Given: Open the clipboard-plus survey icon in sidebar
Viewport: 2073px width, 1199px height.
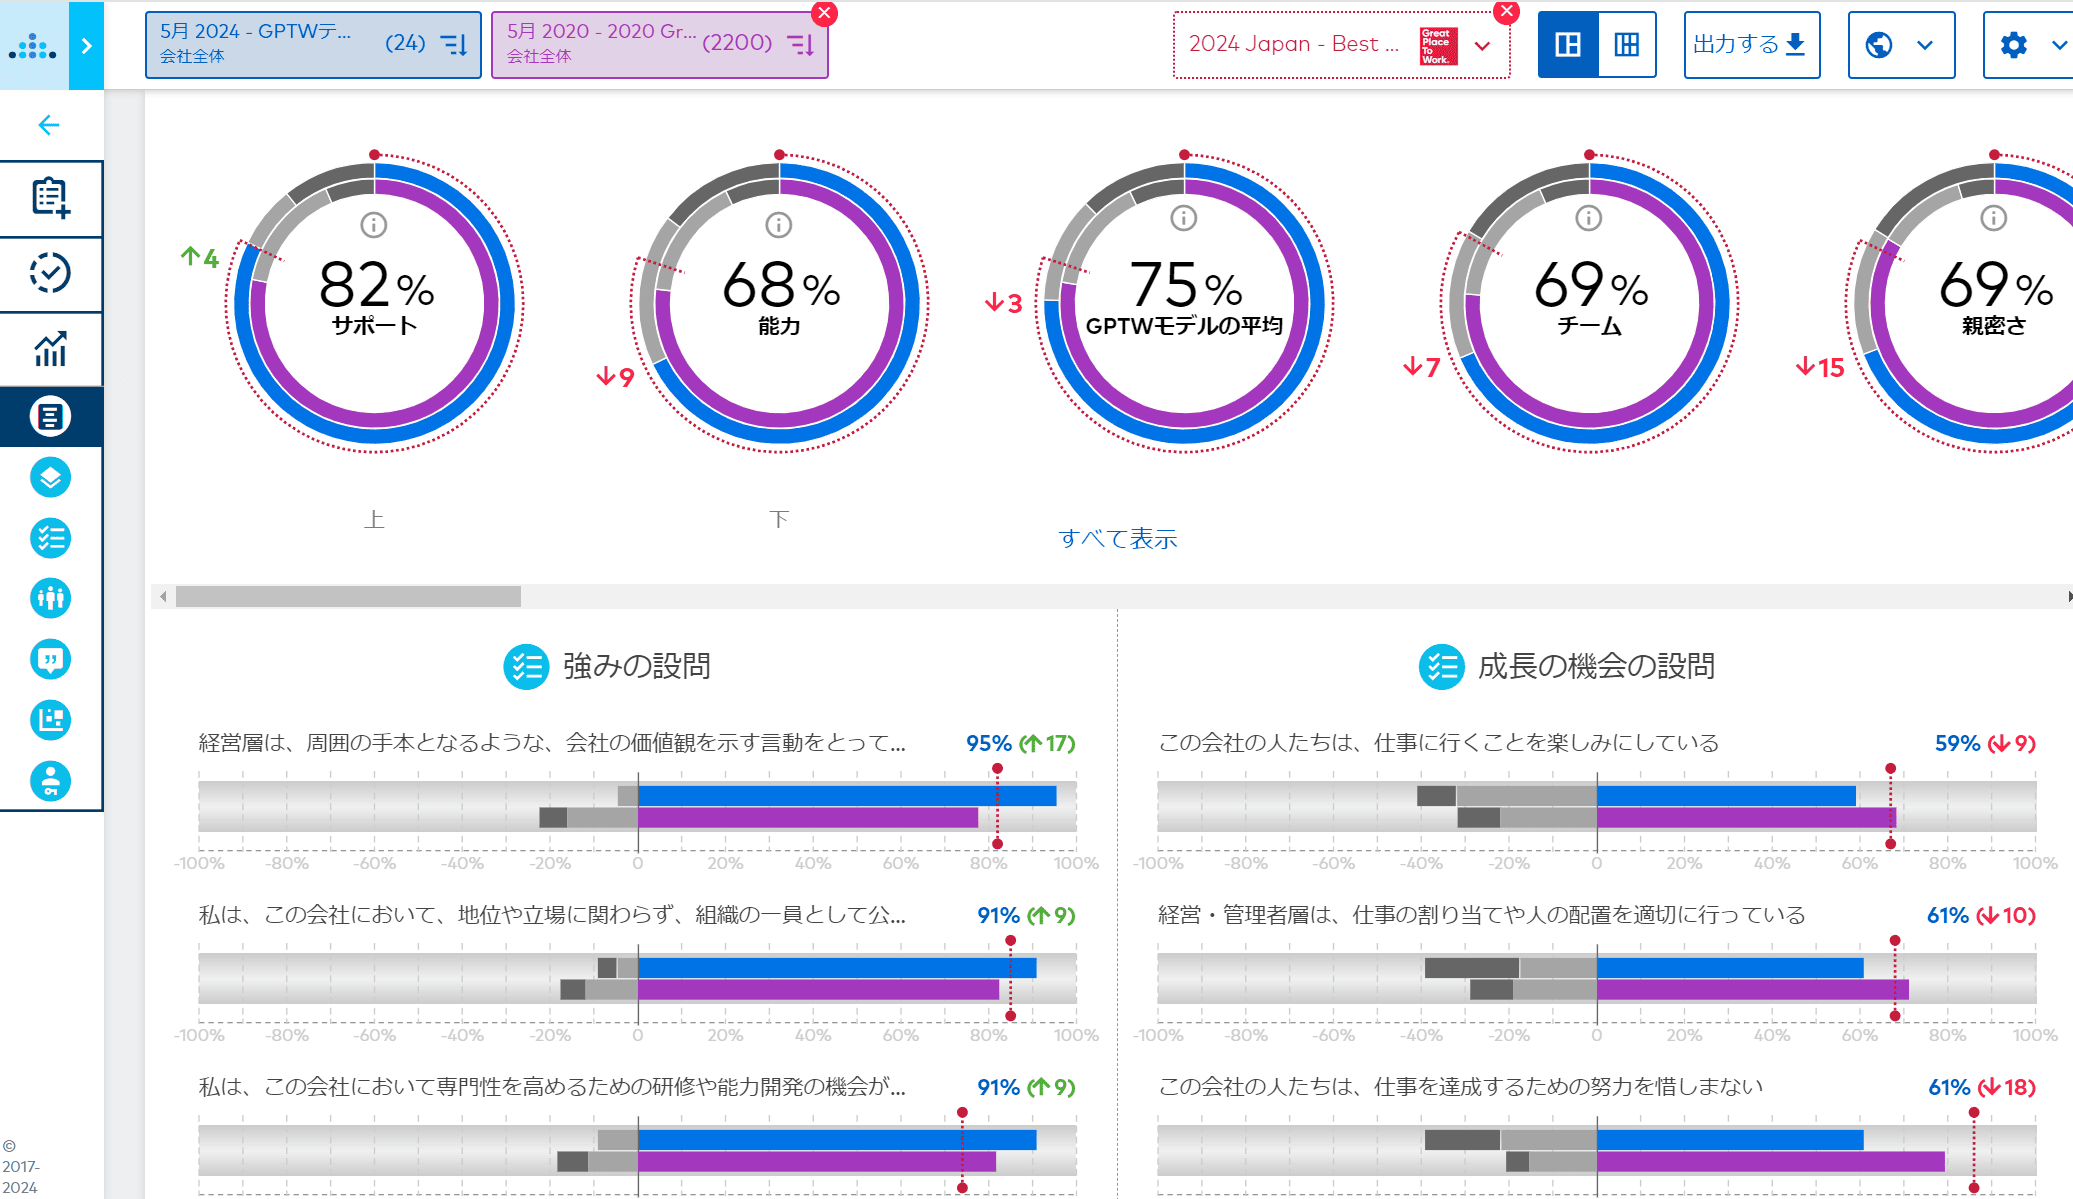Looking at the screenshot, I should [x=50, y=198].
